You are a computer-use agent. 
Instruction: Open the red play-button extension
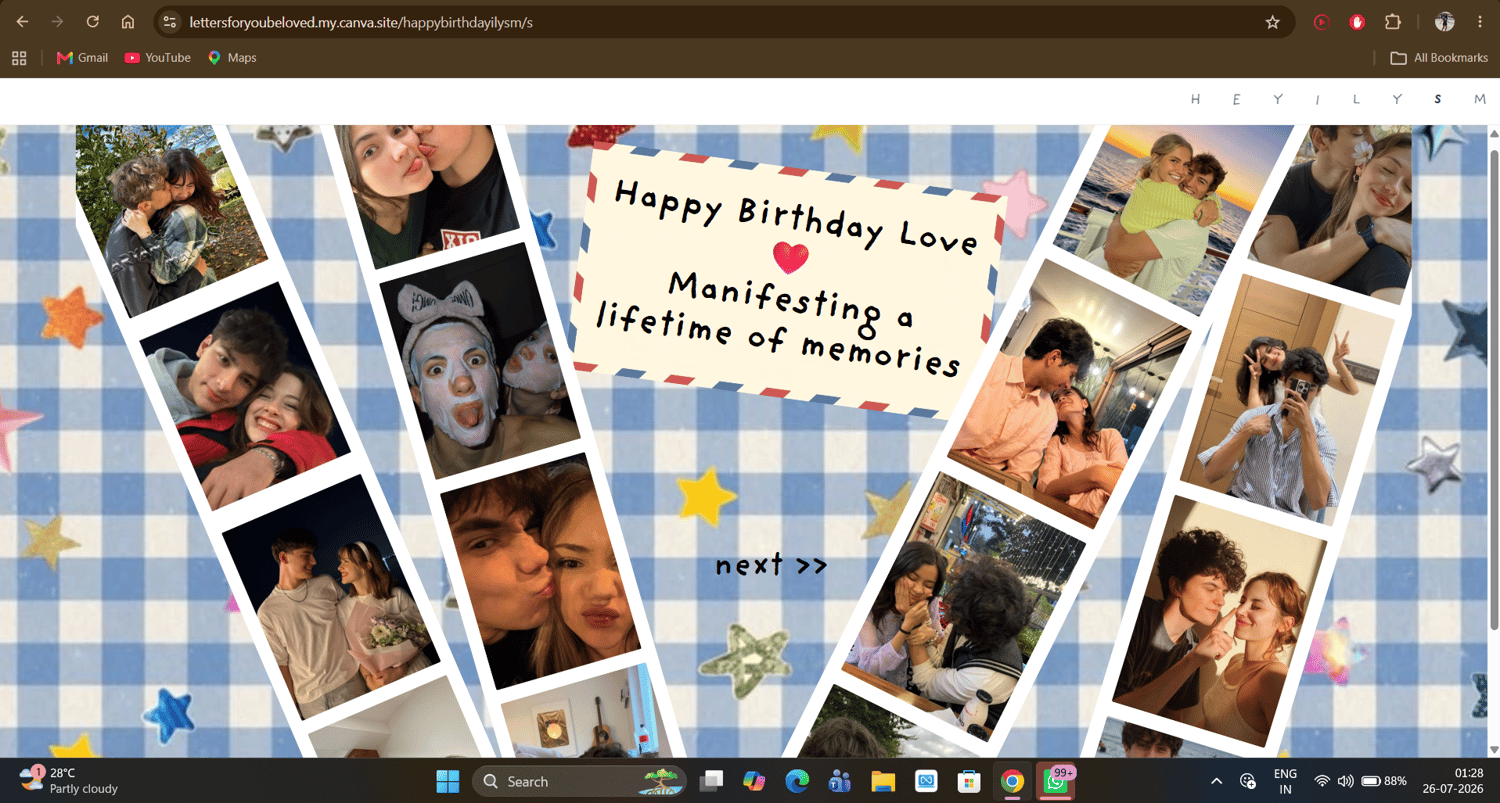pyautogui.click(x=1322, y=22)
